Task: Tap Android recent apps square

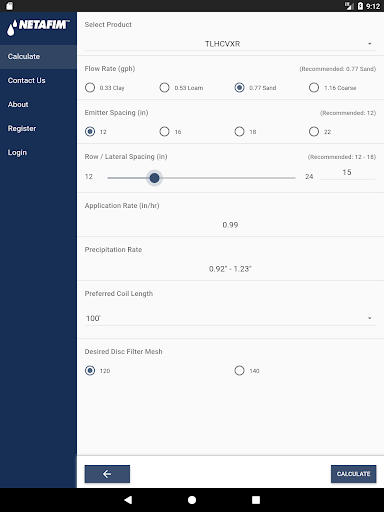Action: tap(256, 500)
